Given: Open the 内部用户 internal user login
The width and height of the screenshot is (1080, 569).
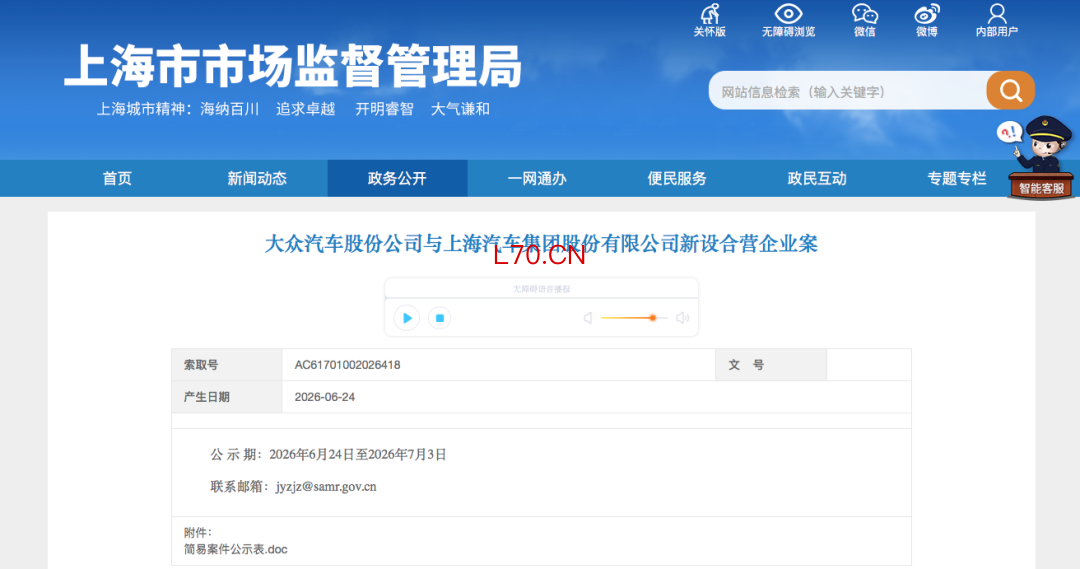Looking at the screenshot, I should (x=997, y=19).
